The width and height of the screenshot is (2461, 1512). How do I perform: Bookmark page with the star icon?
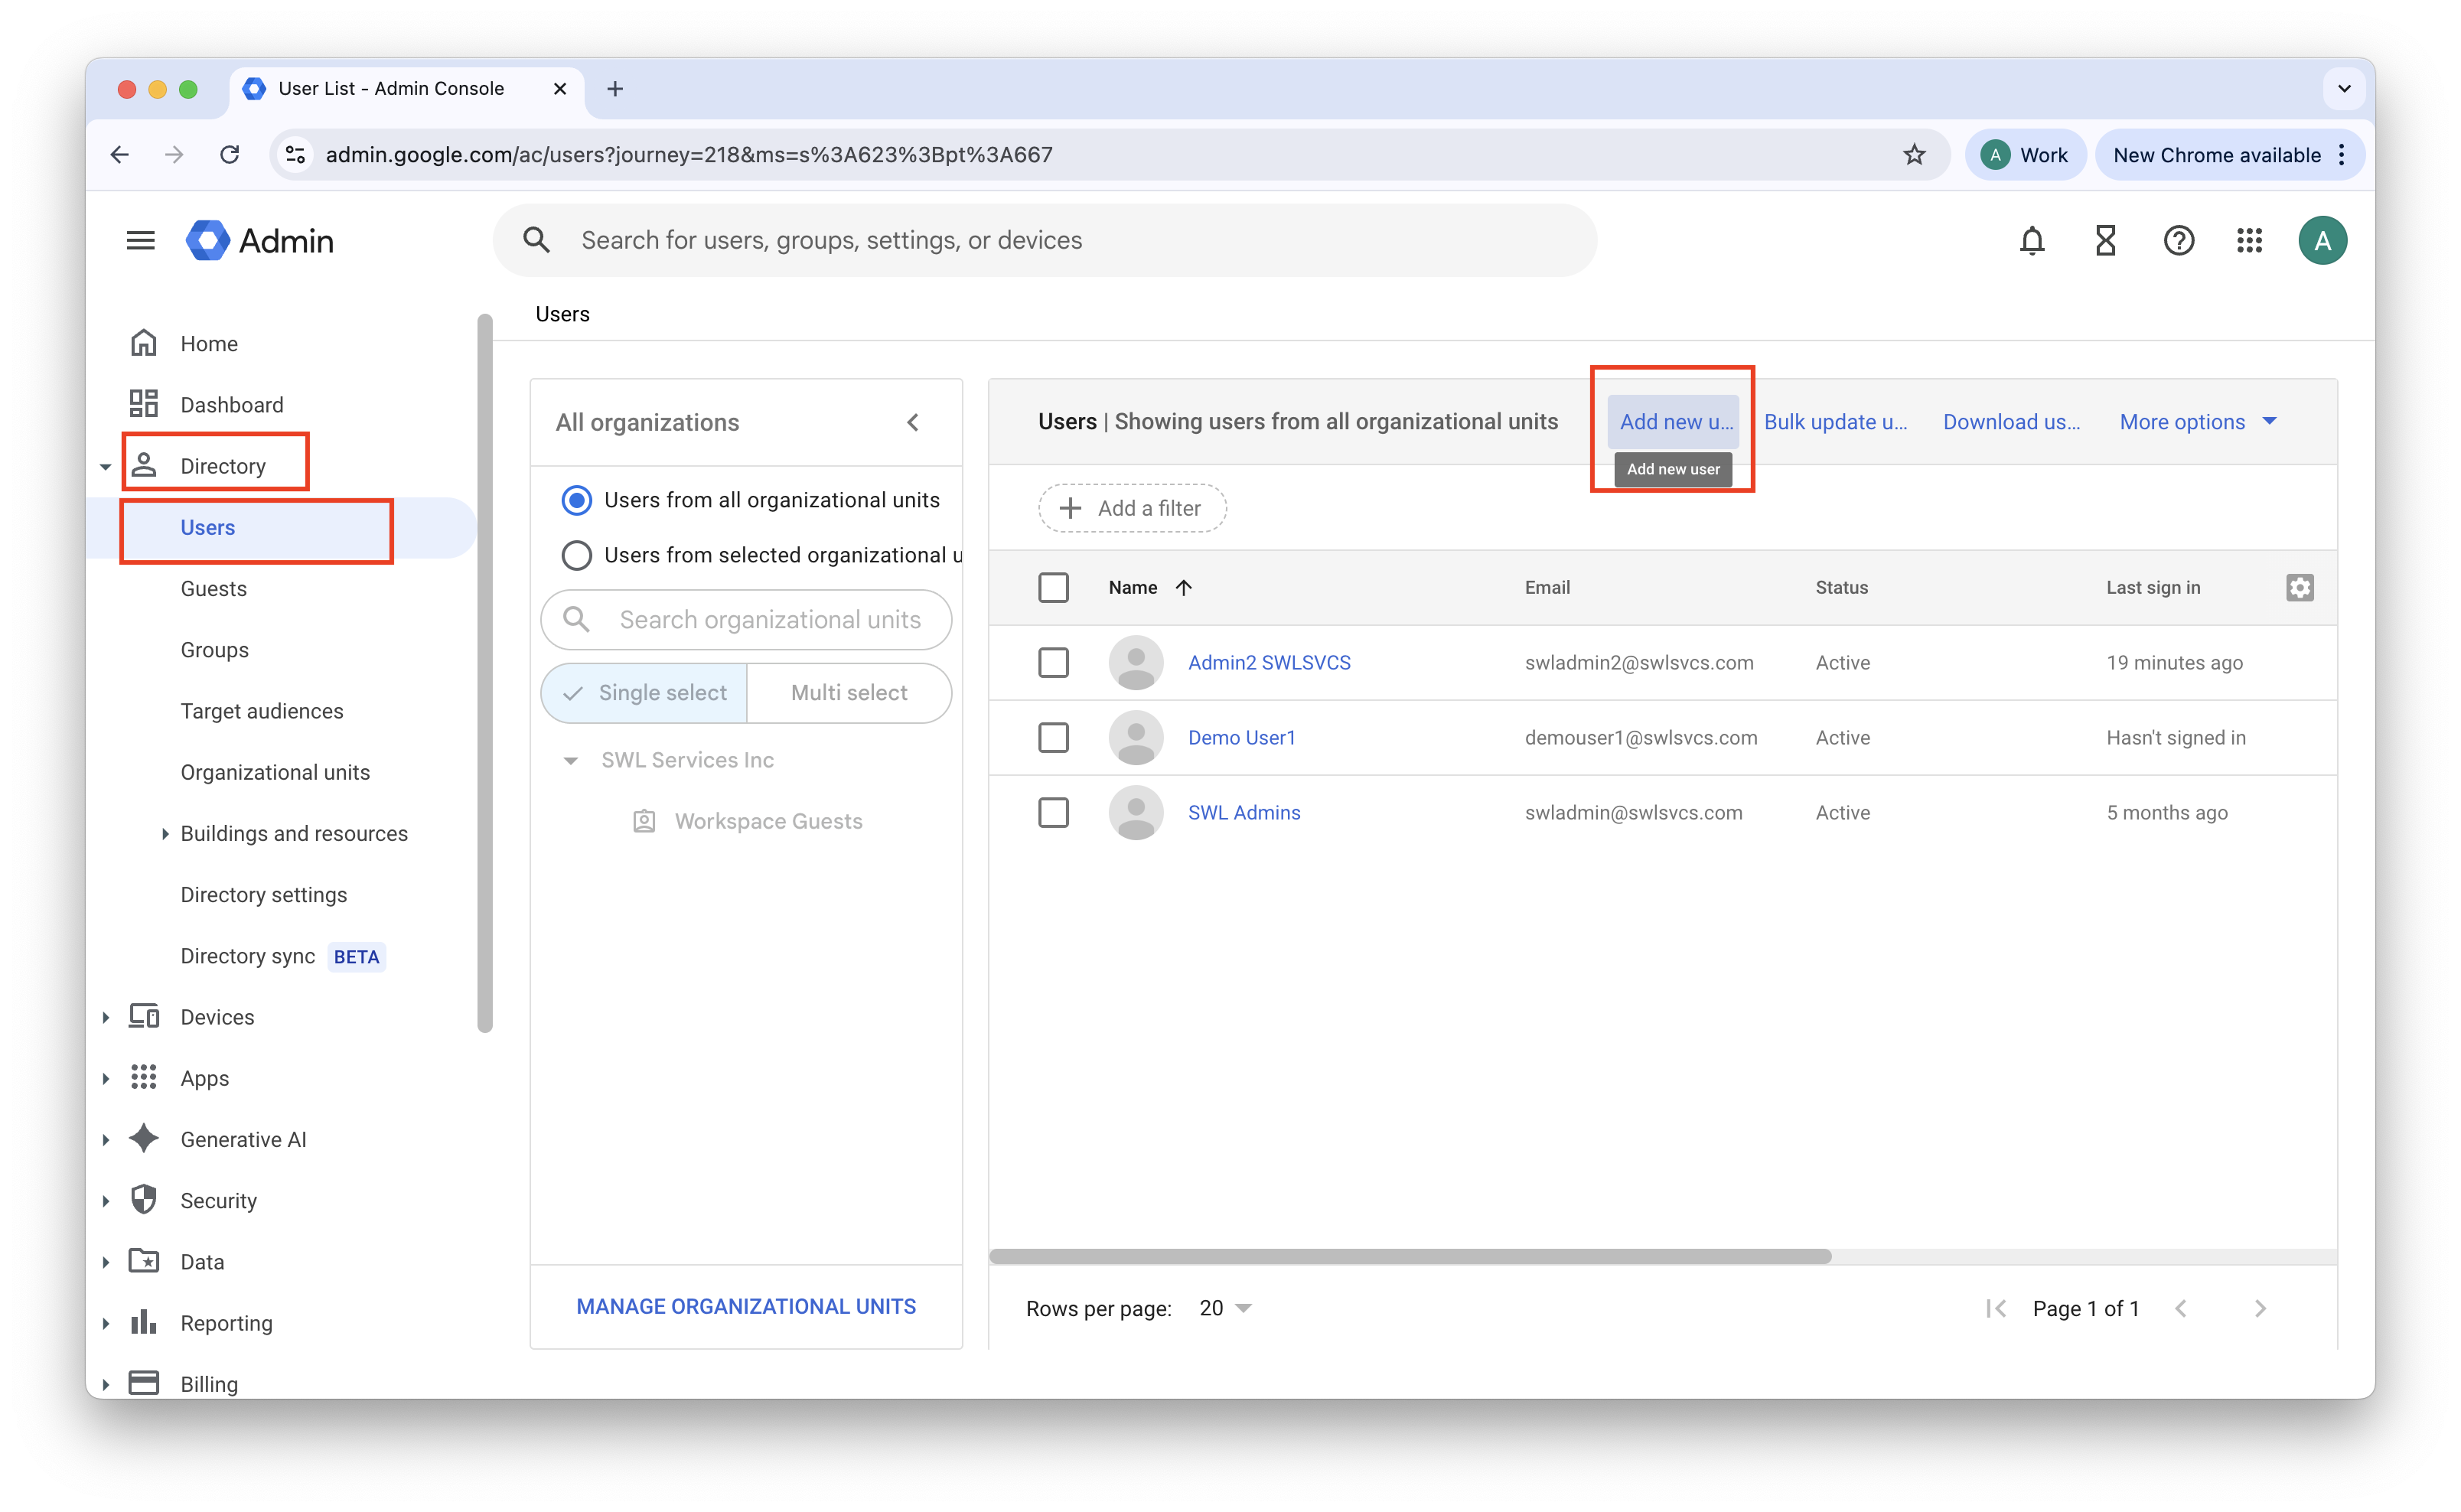(x=1913, y=155)
